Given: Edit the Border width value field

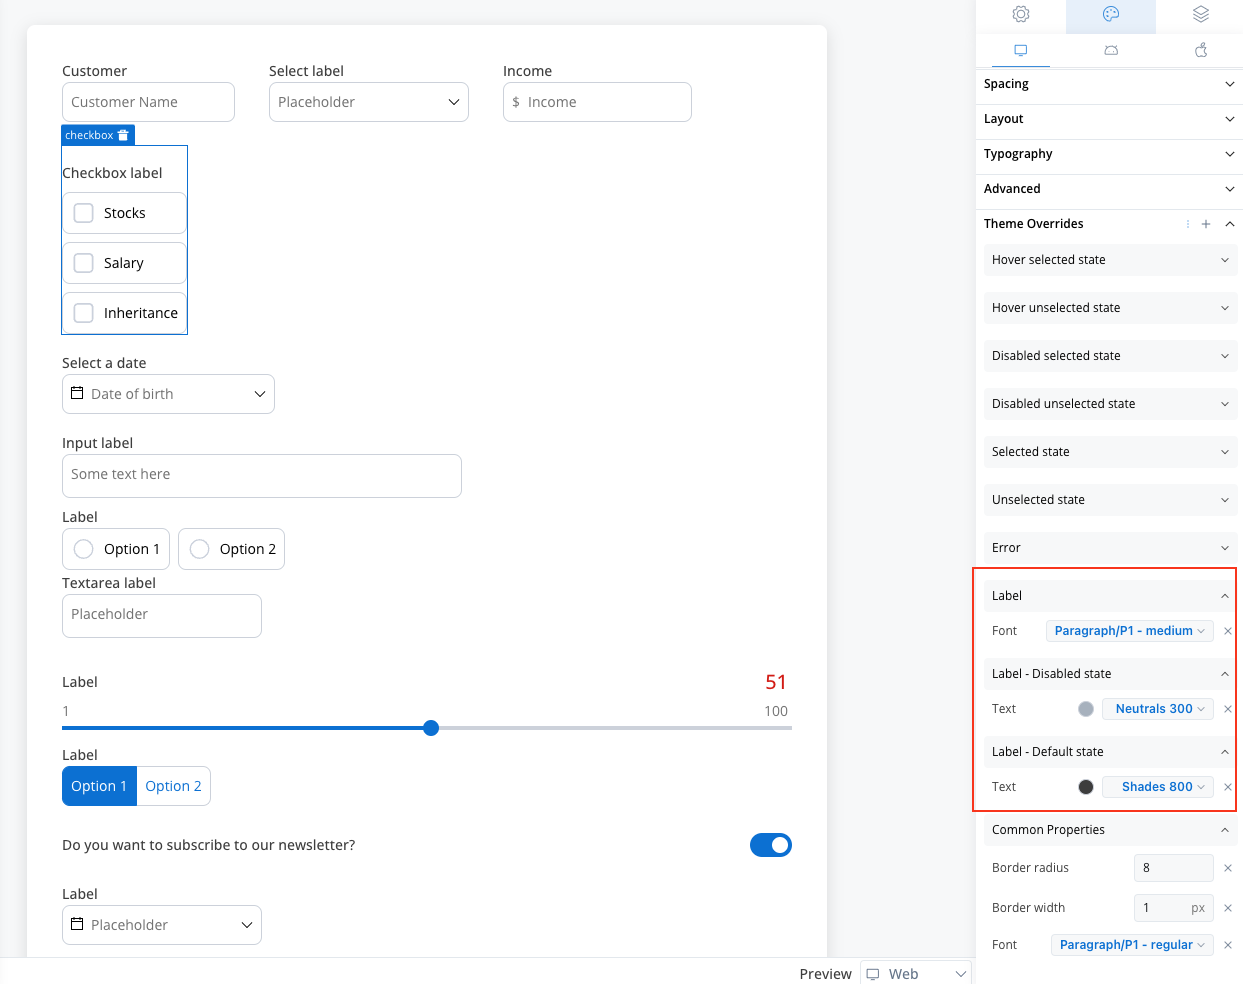Looking at the screenshot, I should coord(1174,908).
